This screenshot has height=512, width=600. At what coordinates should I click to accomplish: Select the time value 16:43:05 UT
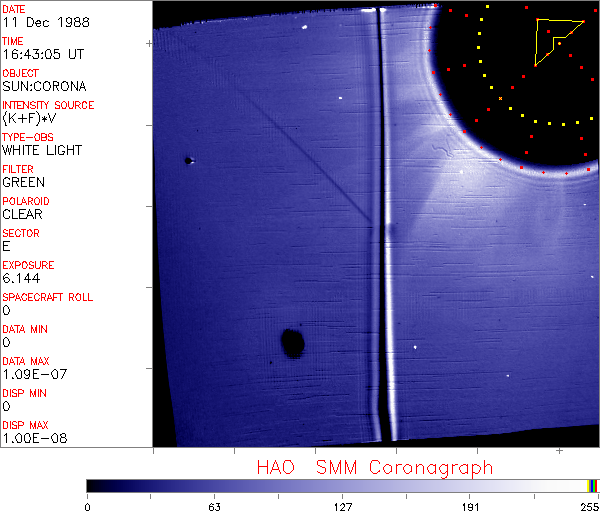point(43,54)
